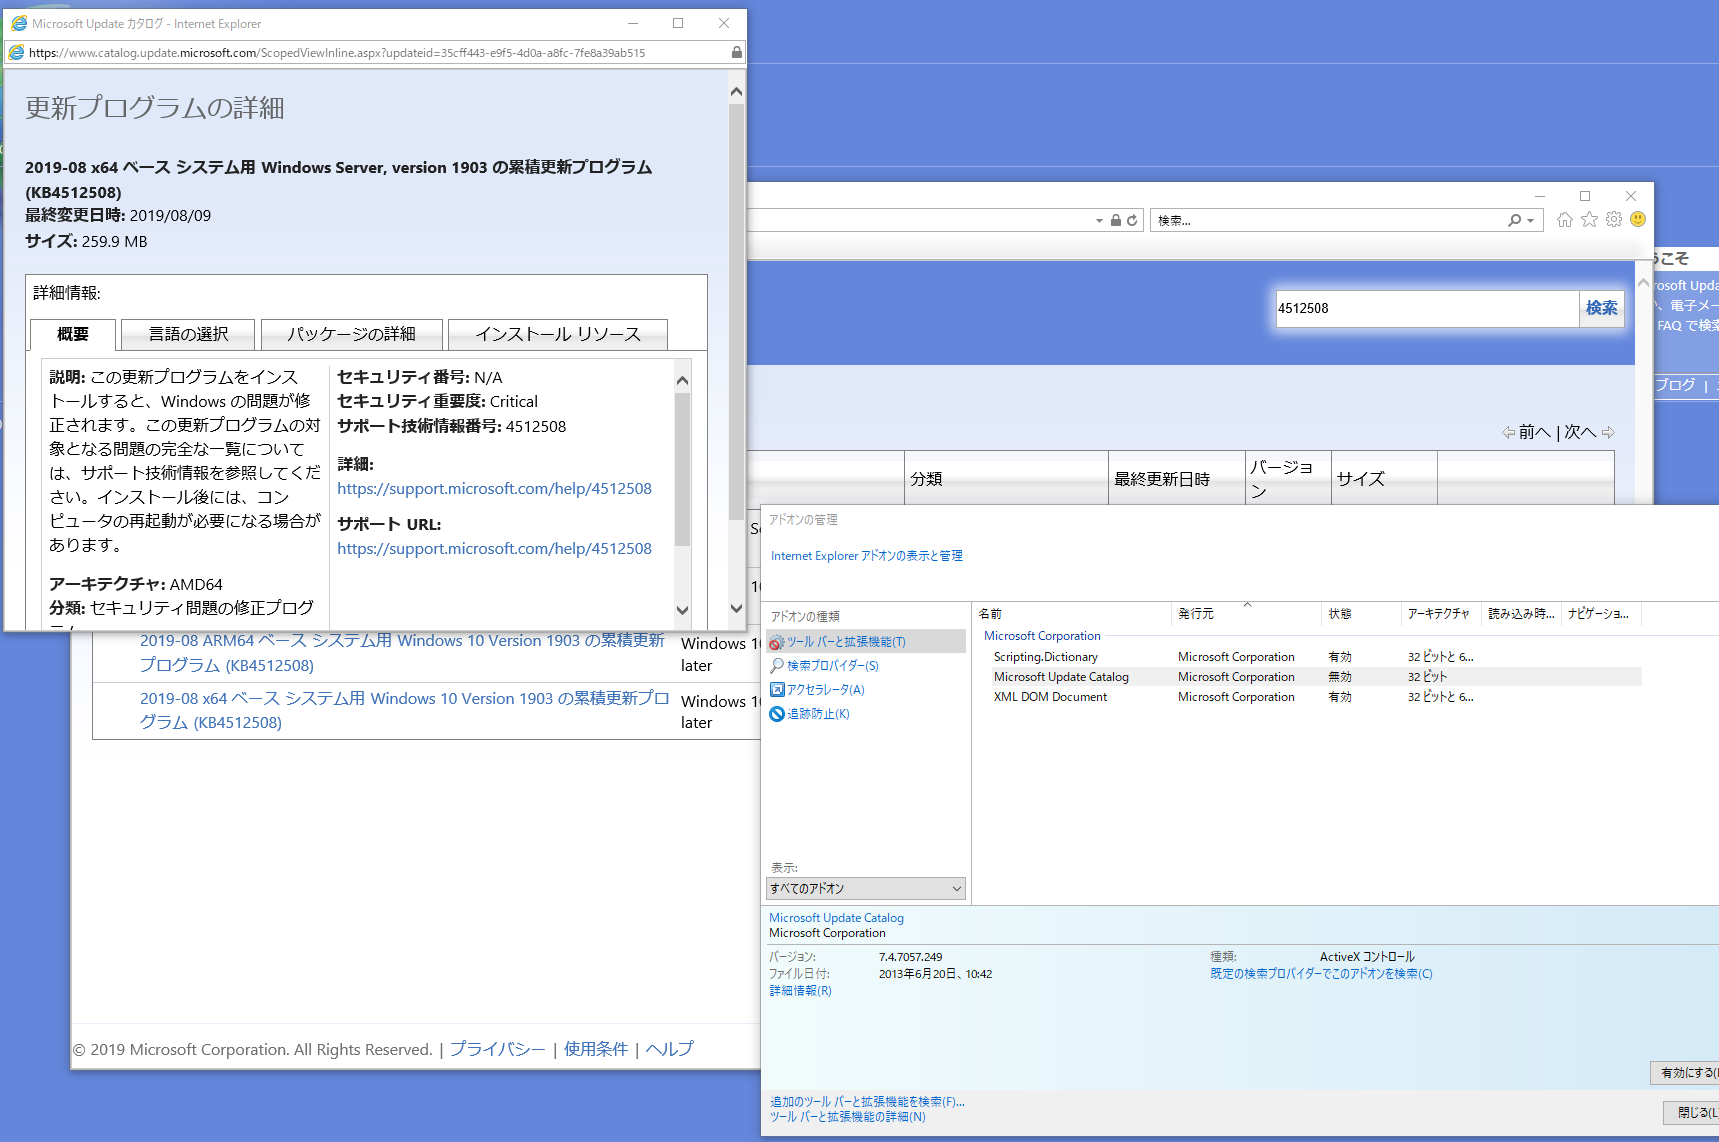Sort add-ons by 名前 column
The height and width of the screenshot is (1142, 1719).
(1072, 614)
